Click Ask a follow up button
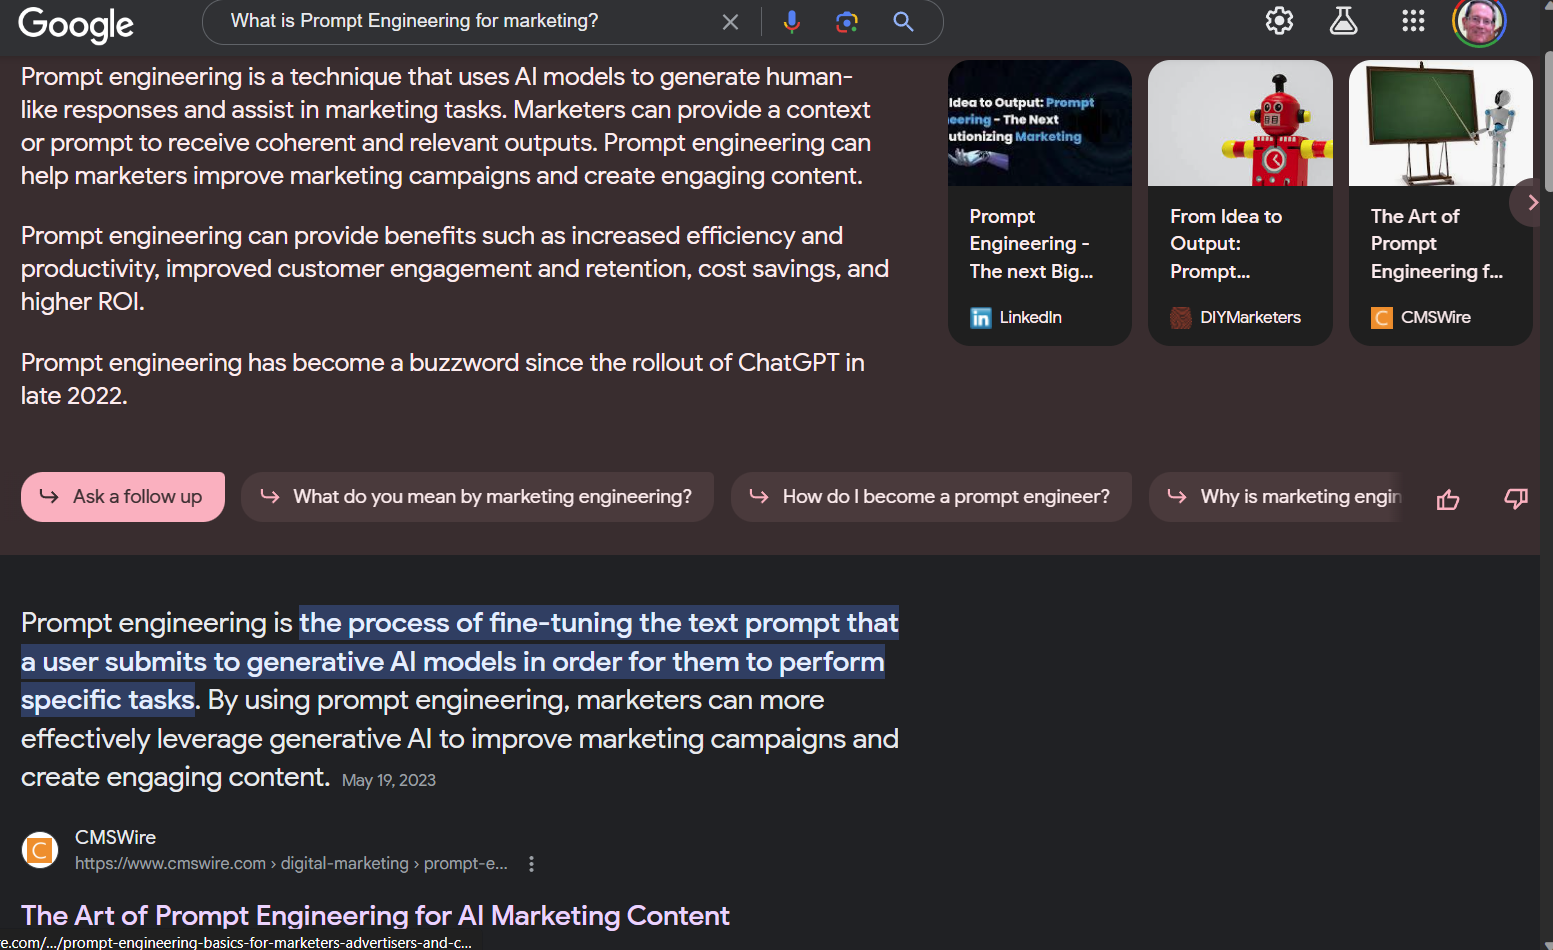Viewport: 1553px width, 950px height. 123,497
